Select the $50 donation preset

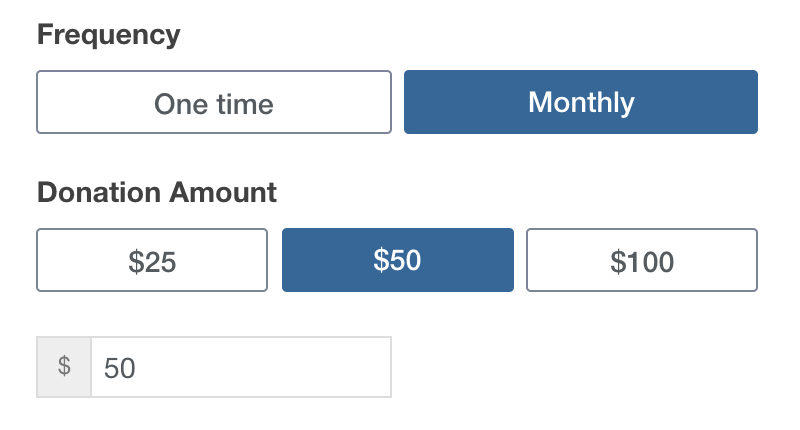click(397, 261)
